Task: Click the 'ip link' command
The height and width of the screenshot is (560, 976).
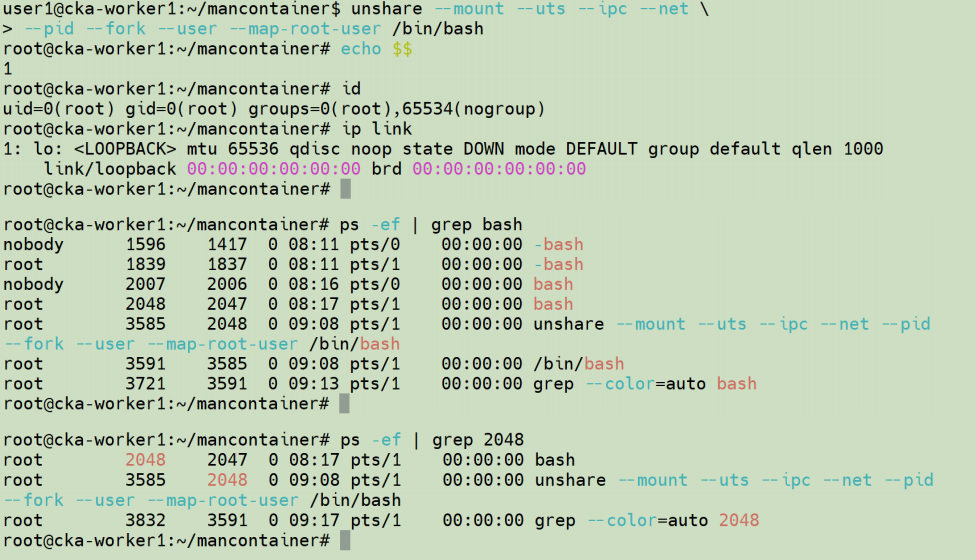Action: 376,129
